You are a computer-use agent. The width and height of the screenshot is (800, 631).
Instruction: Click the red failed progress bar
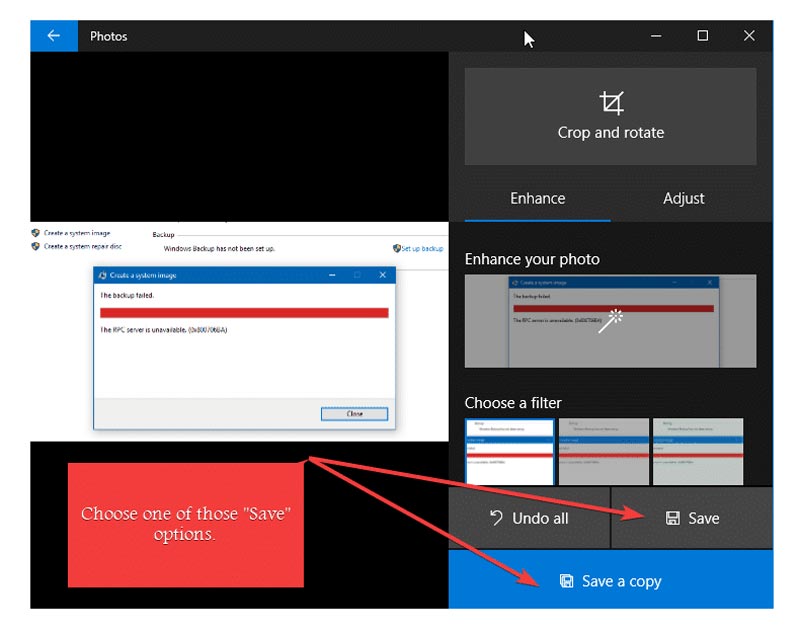tap(244, 313)
